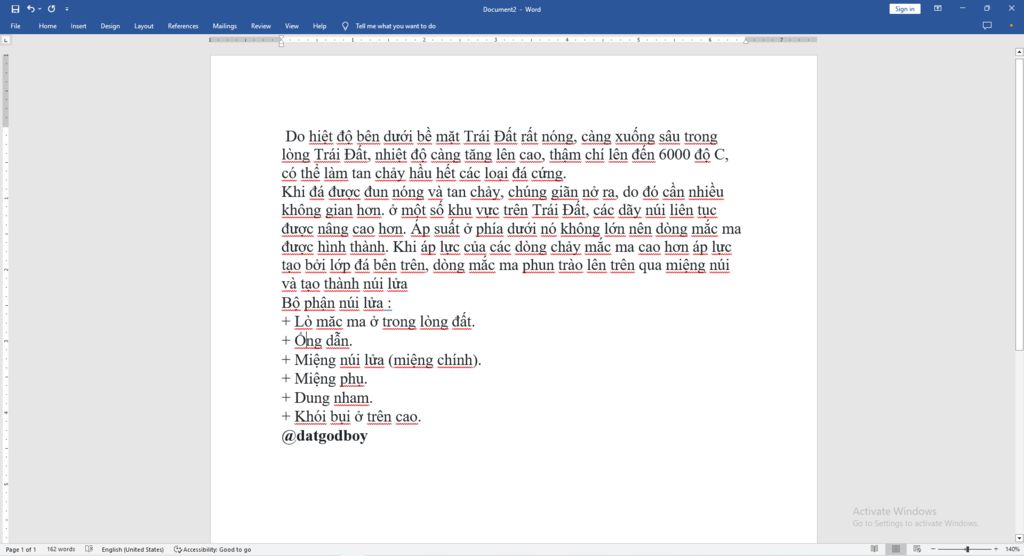
Task: Click the Tell me lightbulb icon
Action: 345,26
